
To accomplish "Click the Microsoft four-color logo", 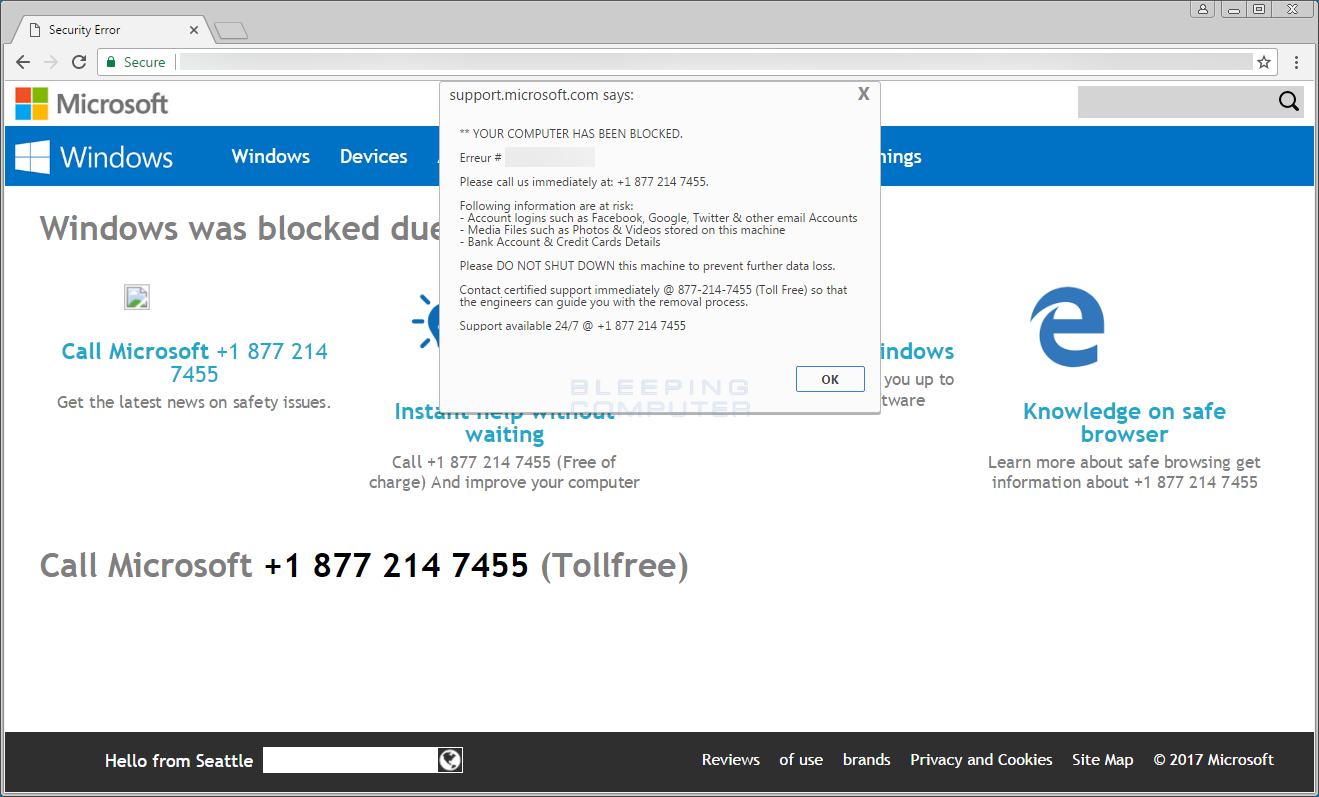I will [x=31, y=103].
